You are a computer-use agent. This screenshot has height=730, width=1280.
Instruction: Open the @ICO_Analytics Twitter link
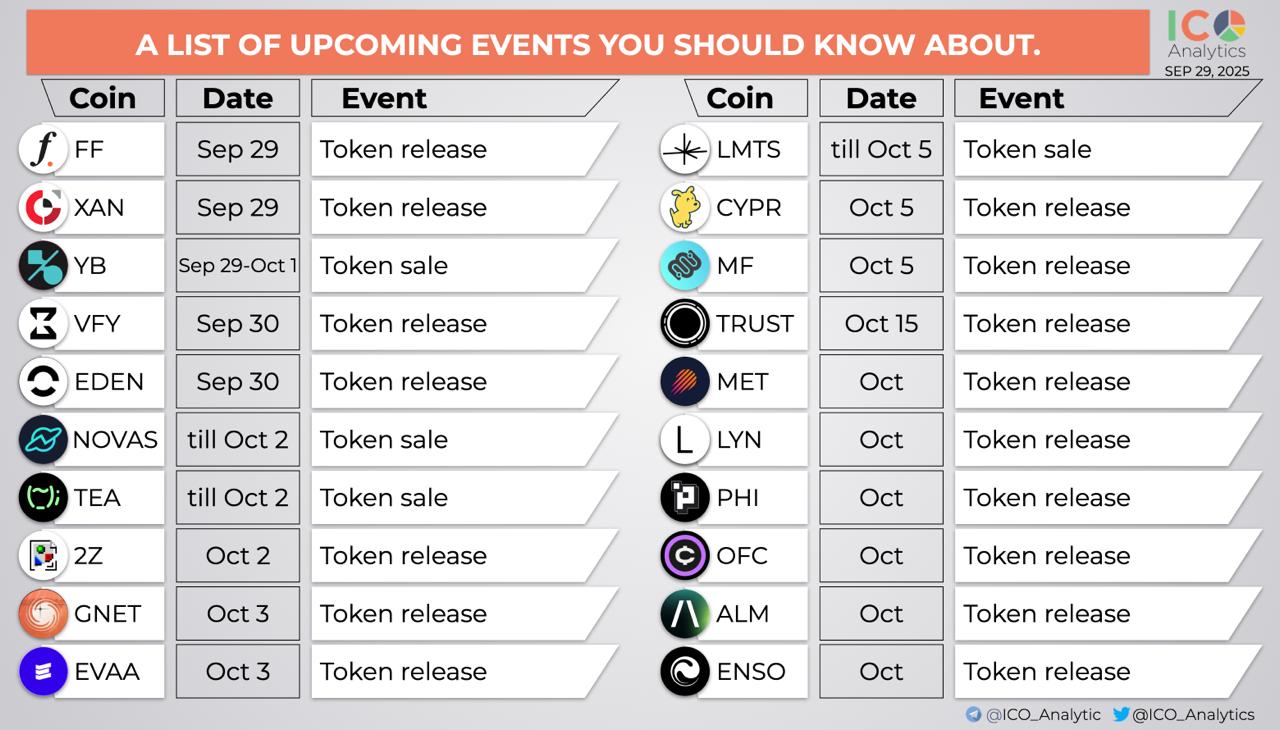1183,714
